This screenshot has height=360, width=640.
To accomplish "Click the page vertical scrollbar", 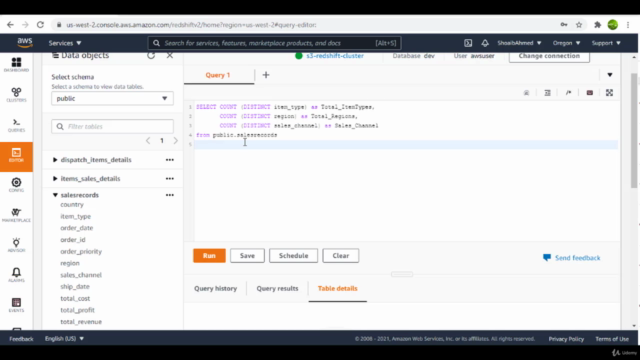I will click(634, 131).
